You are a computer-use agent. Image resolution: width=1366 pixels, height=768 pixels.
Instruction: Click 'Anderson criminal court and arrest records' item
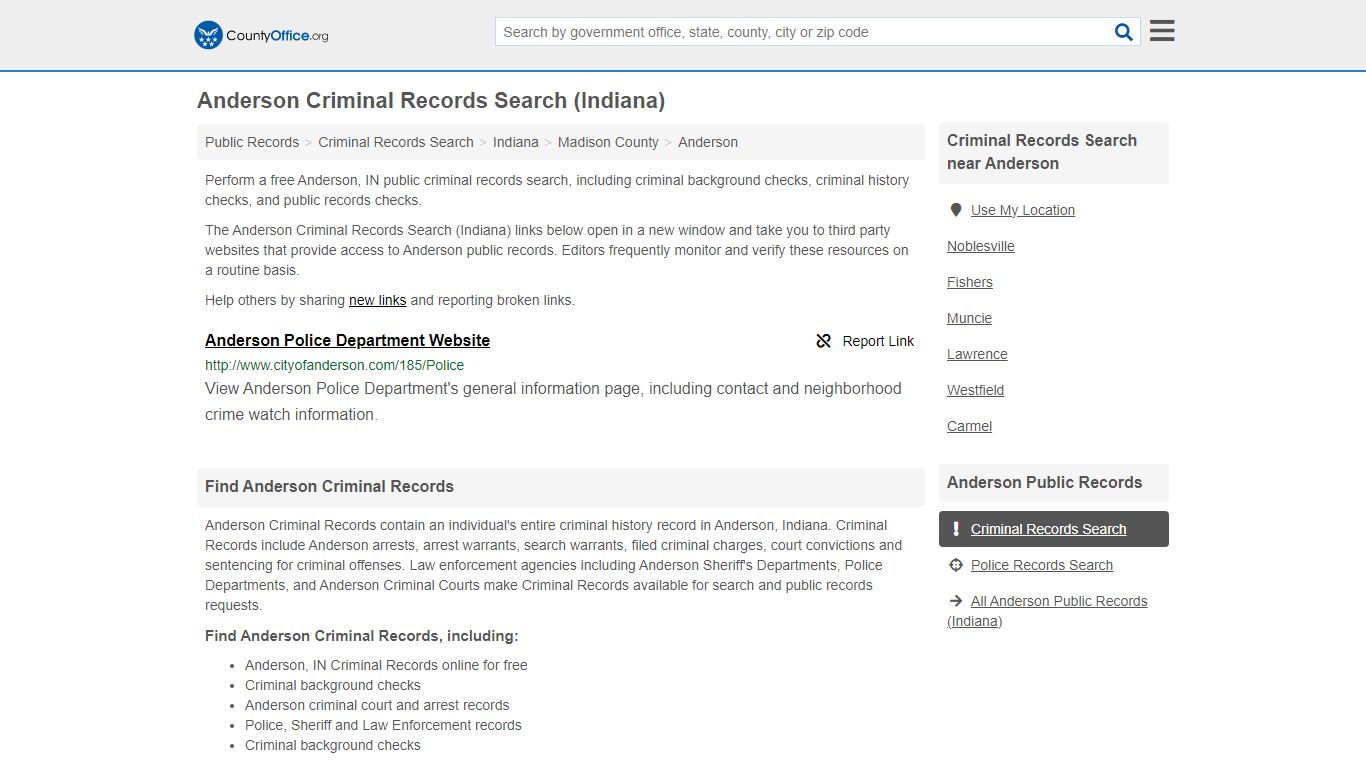point(377,705)
